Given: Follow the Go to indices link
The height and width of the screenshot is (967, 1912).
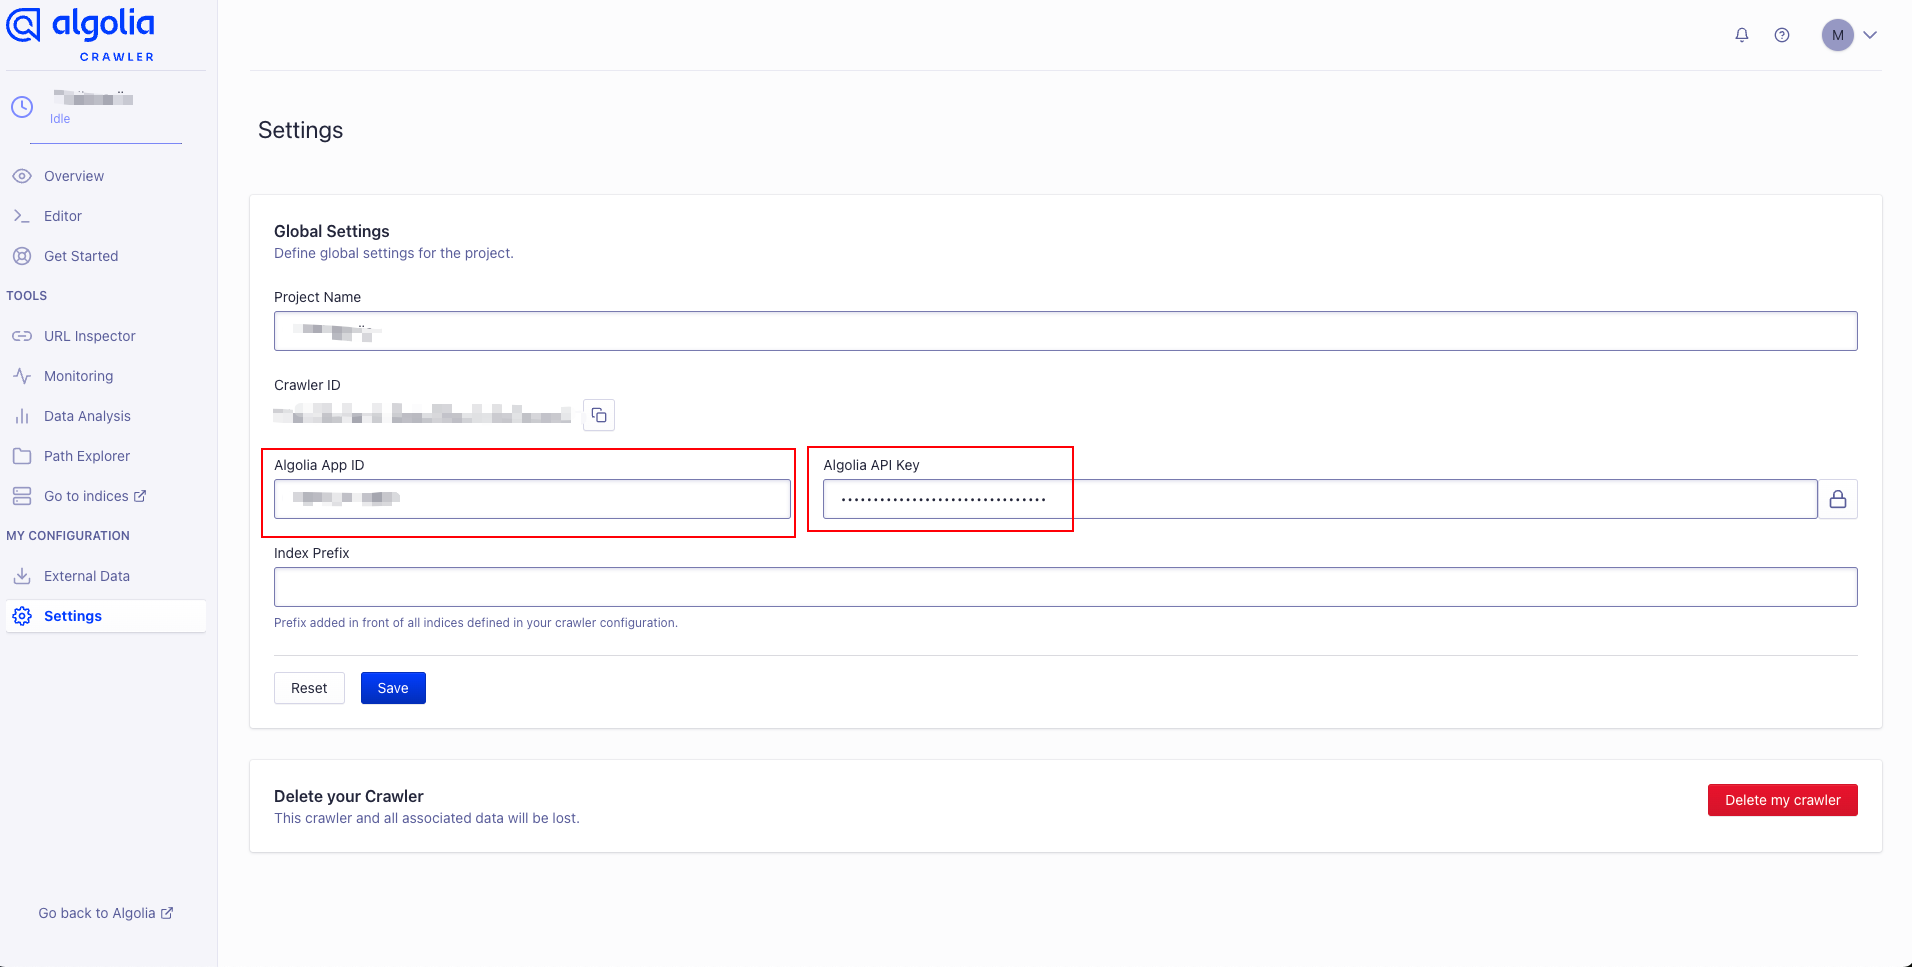Looking at the screenshot, I should coord(105,496).
